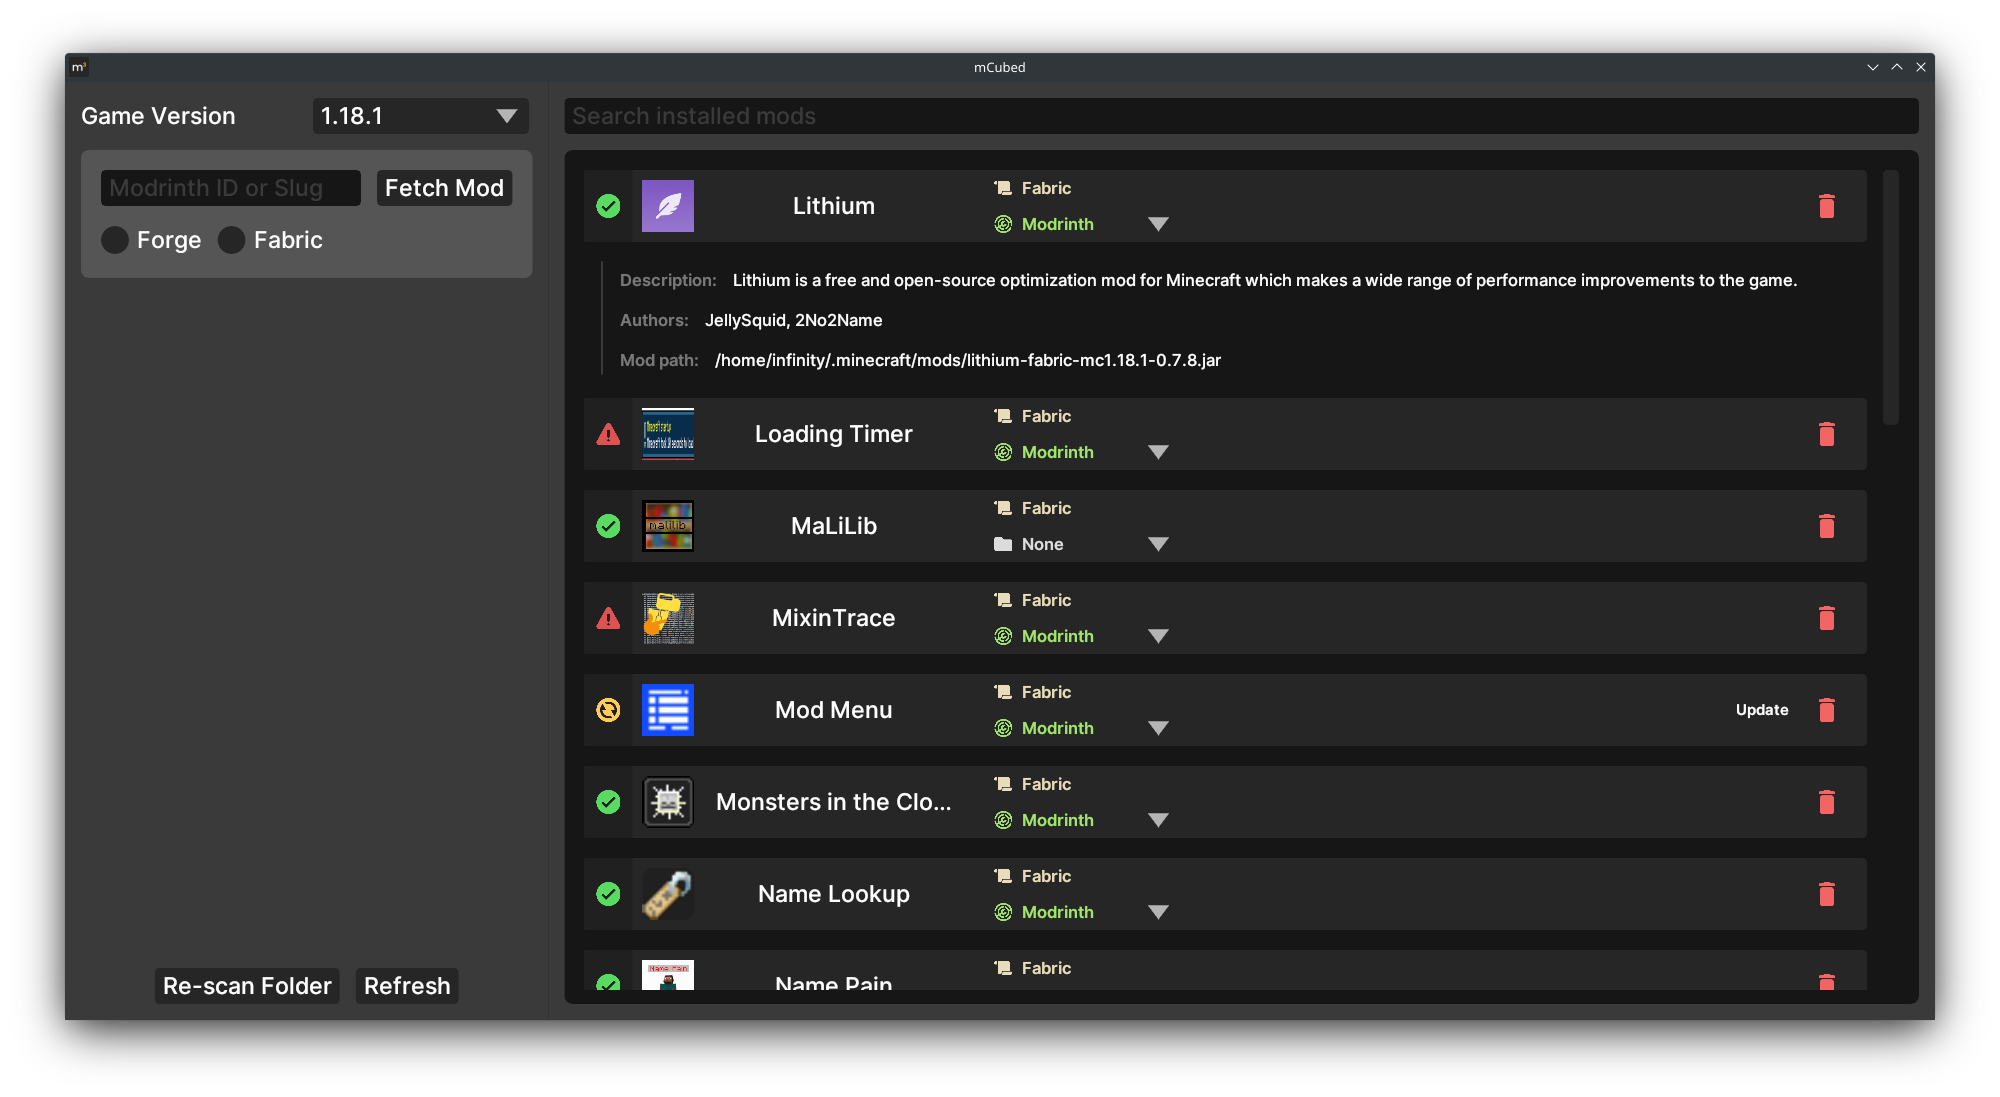Image resolution: width=2000 pixels, height=1097 pixels.
Task: Open the Game Version 1.18.1 dropdown
Action: click(420, 116)
